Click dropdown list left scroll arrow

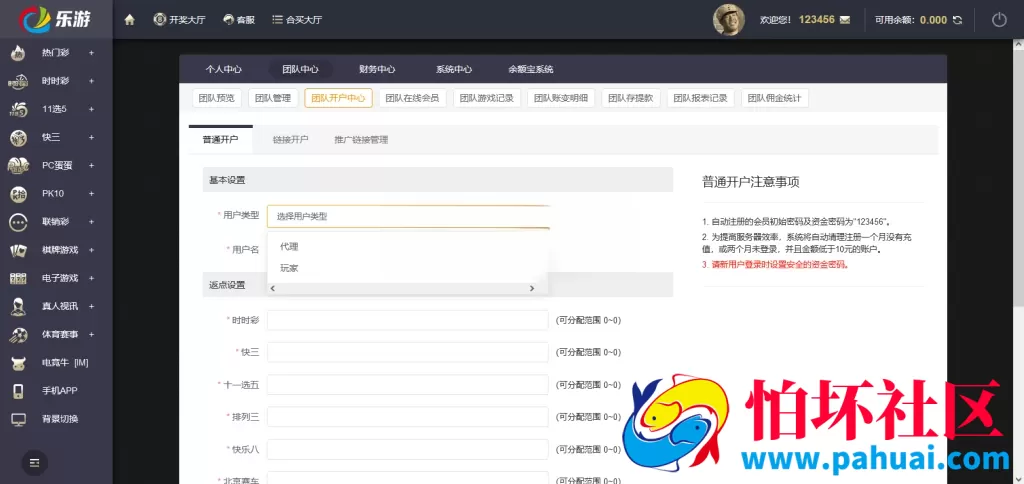[x=273, y=288]
